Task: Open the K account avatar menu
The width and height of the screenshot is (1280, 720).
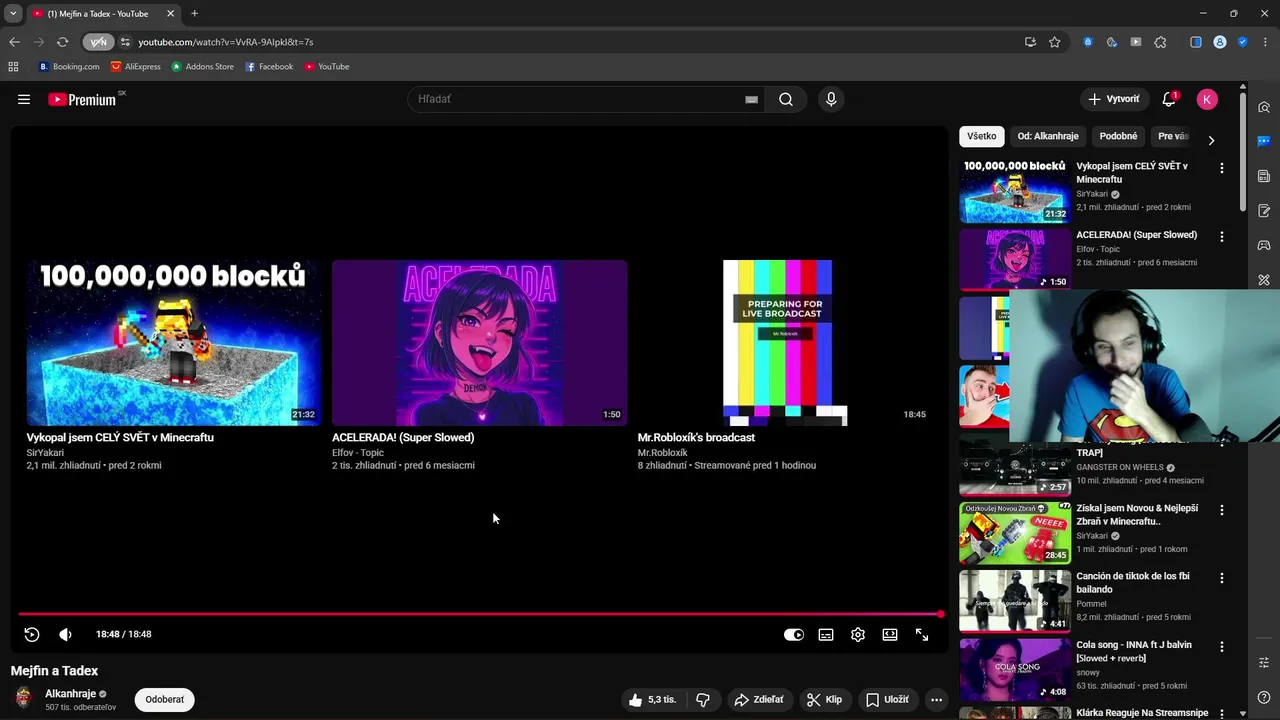Action: tap(1207, 99)
